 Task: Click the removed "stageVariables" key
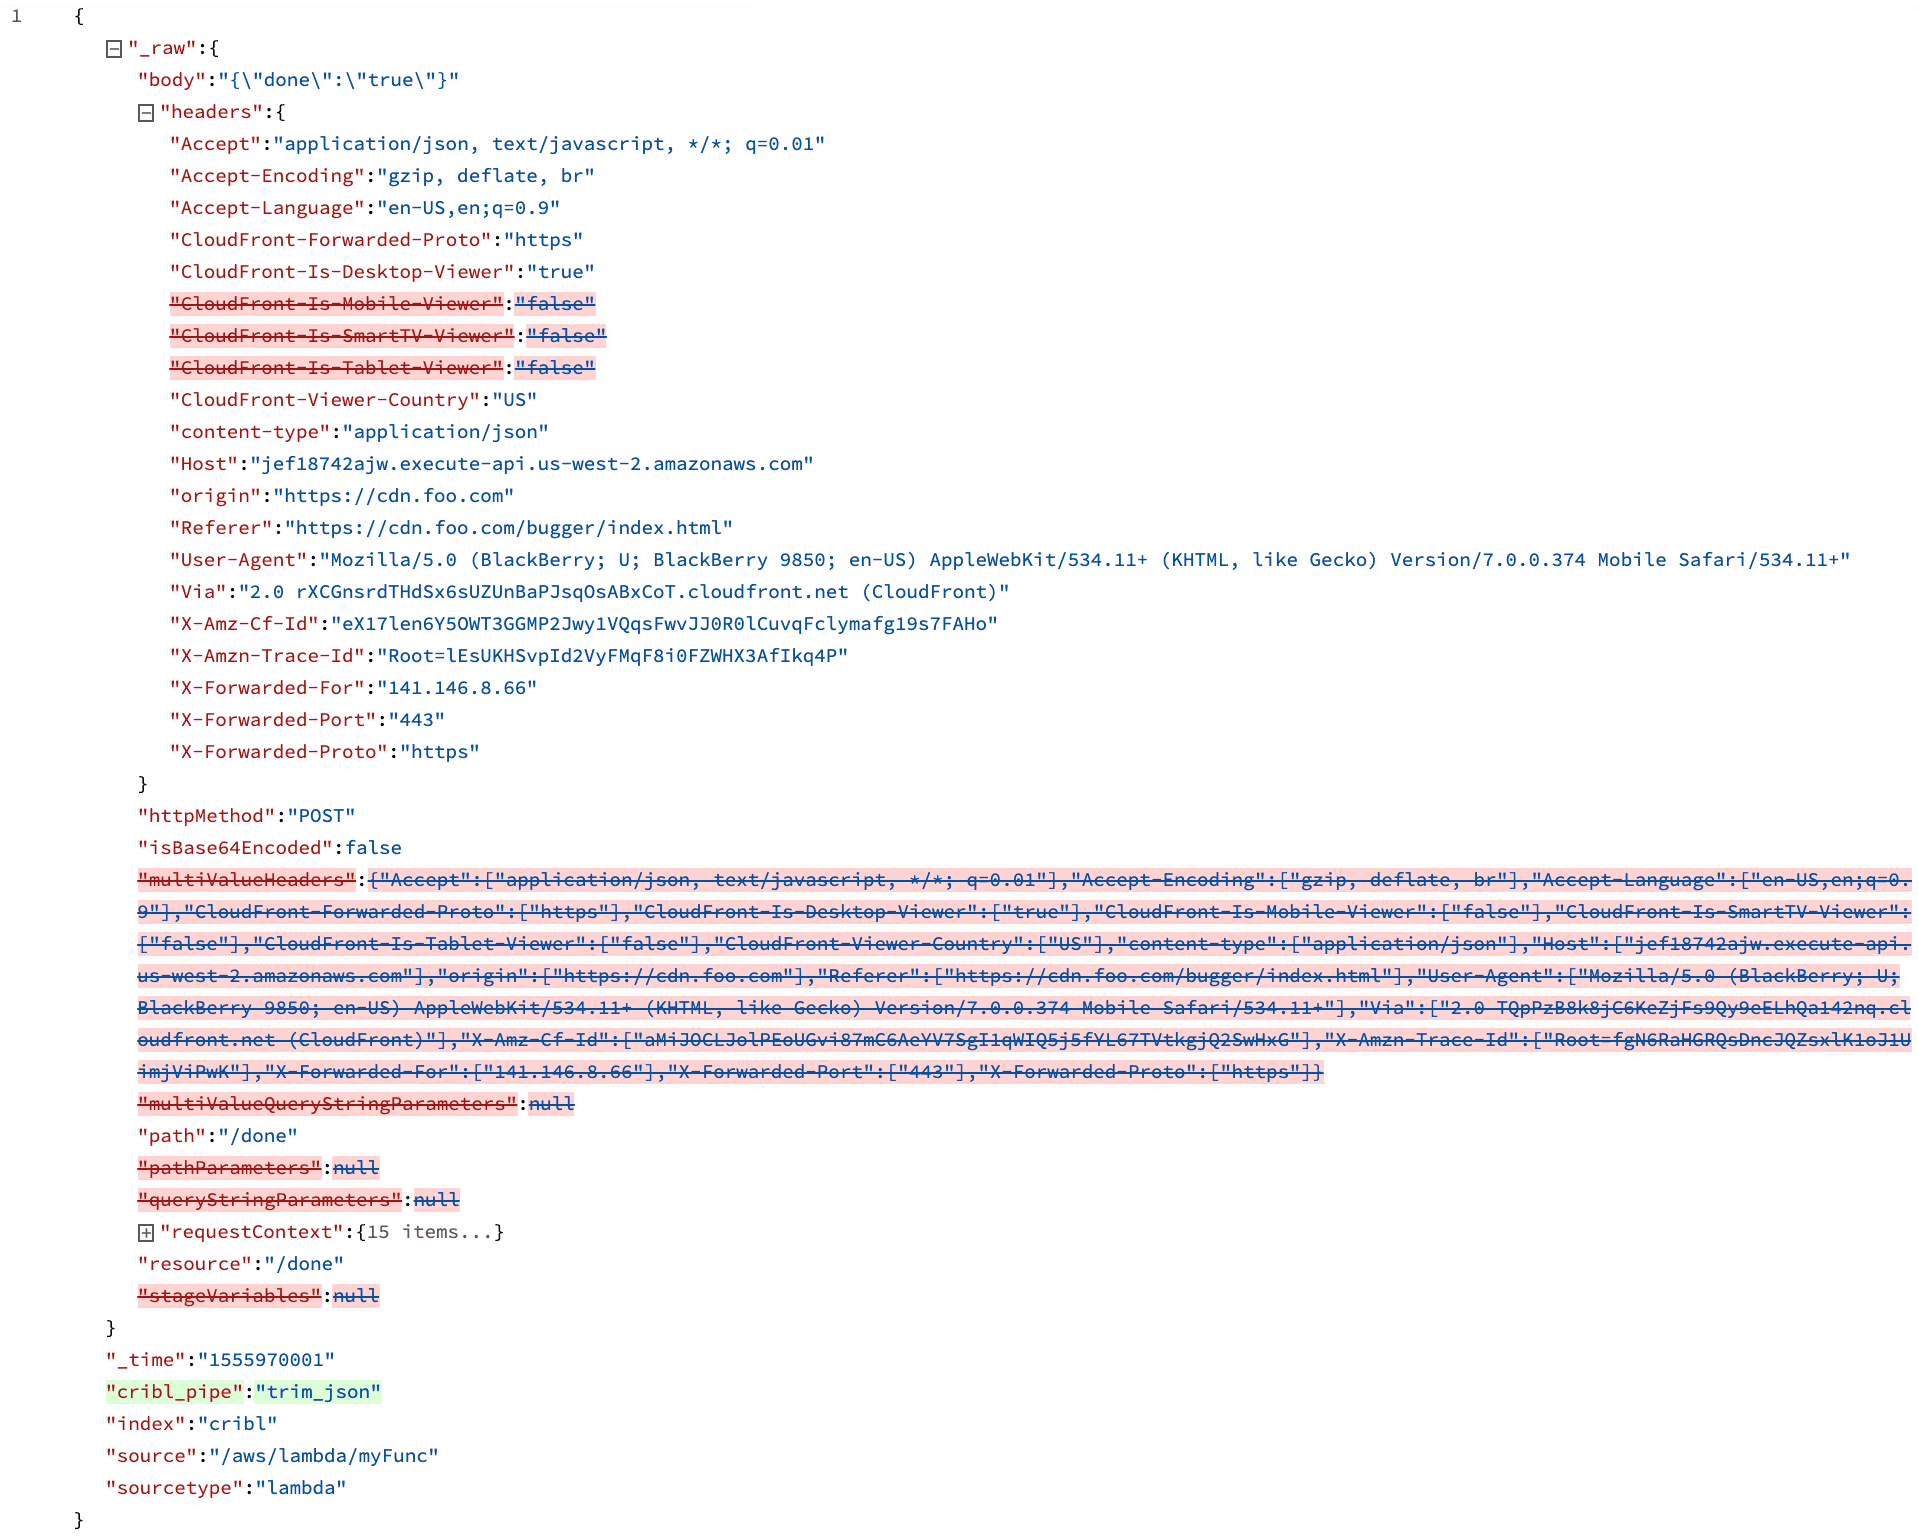pyautogui.click(x=229, y=1296)
